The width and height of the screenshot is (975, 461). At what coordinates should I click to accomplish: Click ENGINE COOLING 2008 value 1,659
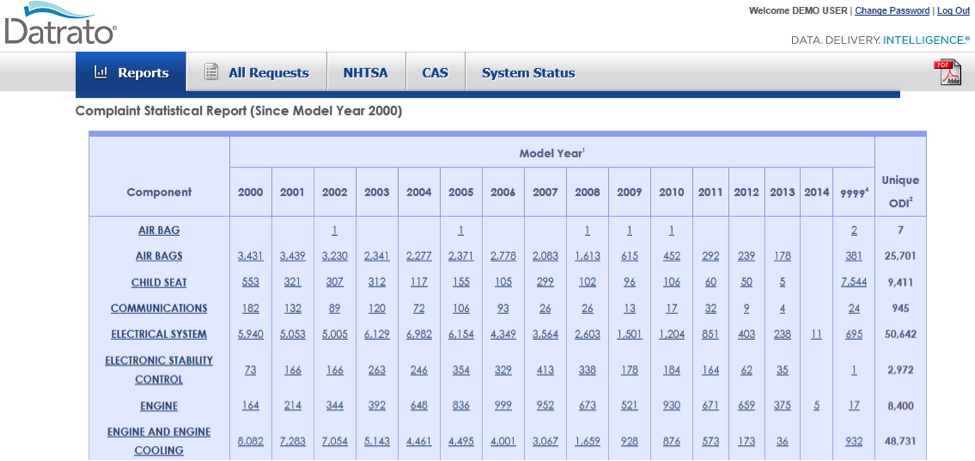588,441
